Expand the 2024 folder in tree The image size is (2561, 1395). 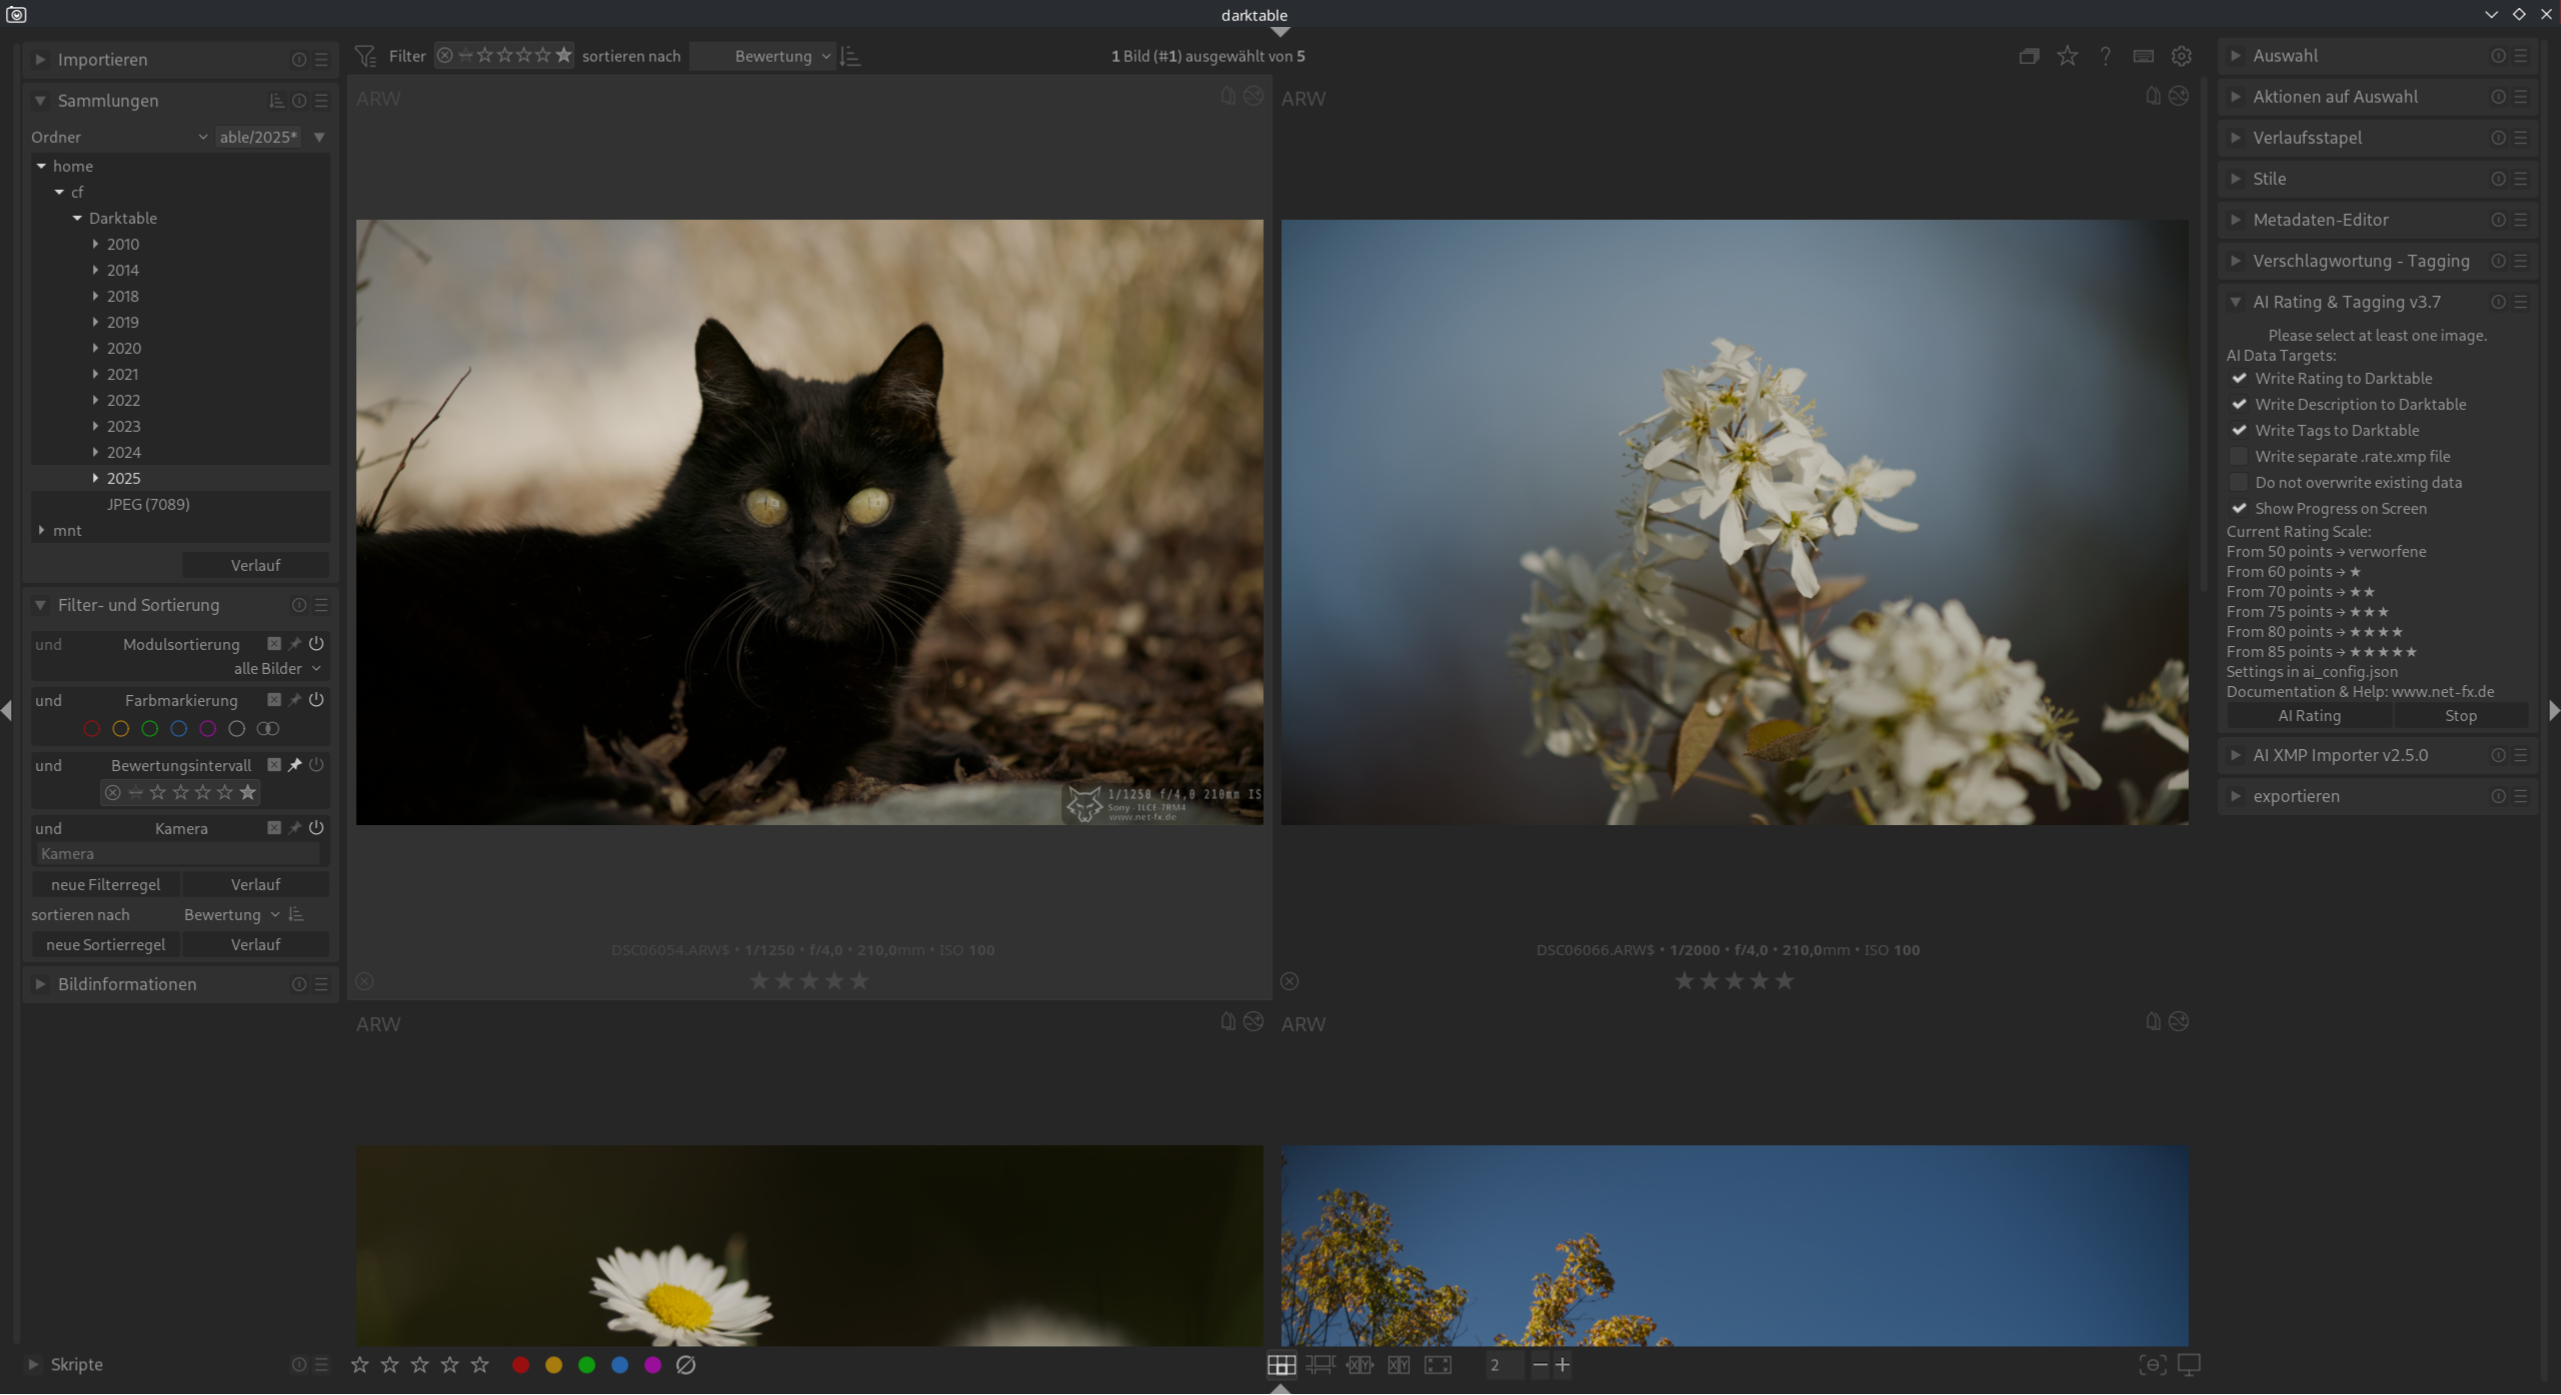click(x=95, y=452)
